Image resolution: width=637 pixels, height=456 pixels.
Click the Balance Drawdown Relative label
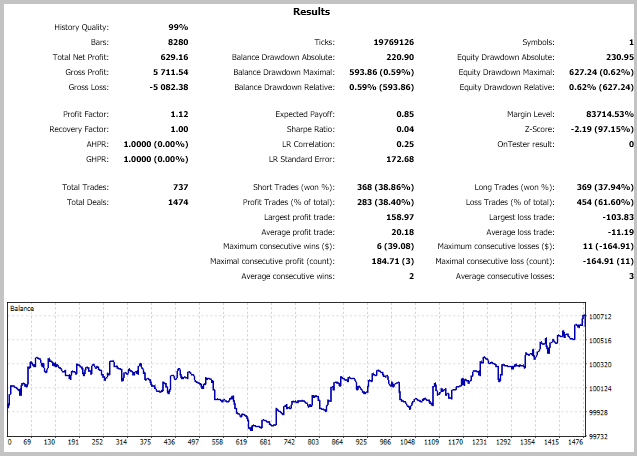click(x=284, y=87)
